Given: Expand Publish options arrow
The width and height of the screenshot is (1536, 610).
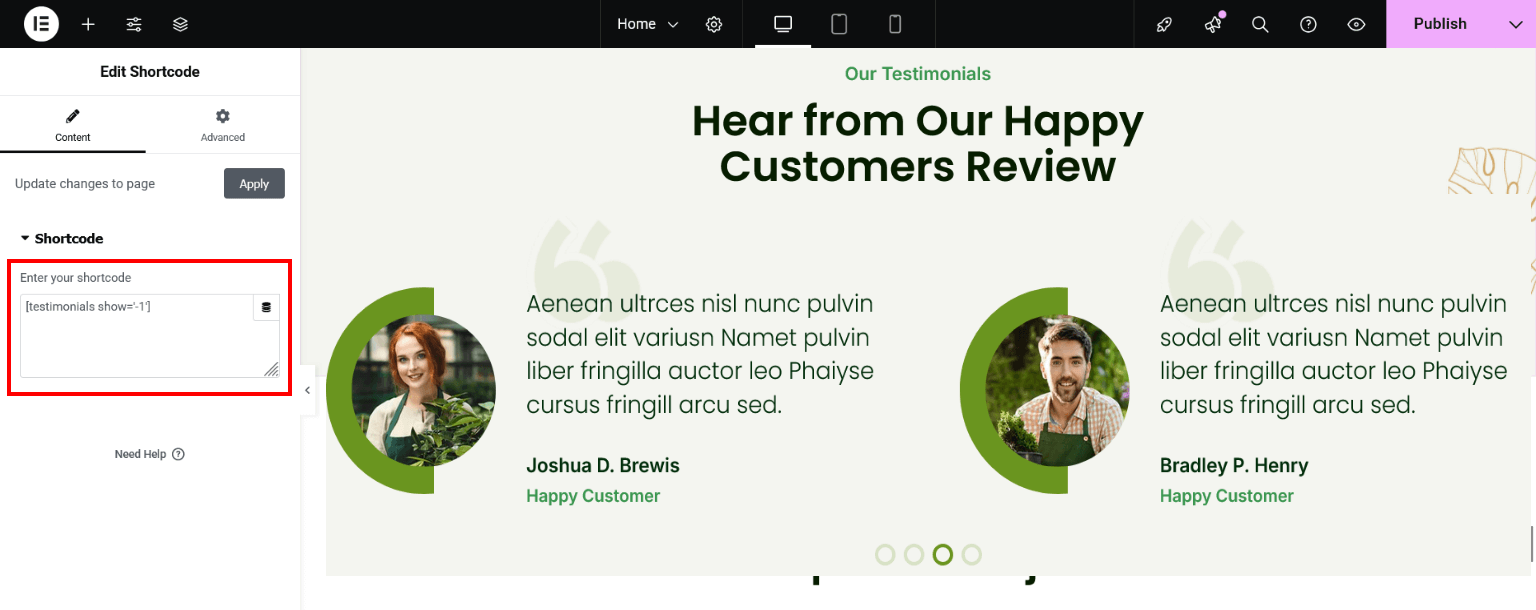Looking at the screenshot, I should [1515, 24].
